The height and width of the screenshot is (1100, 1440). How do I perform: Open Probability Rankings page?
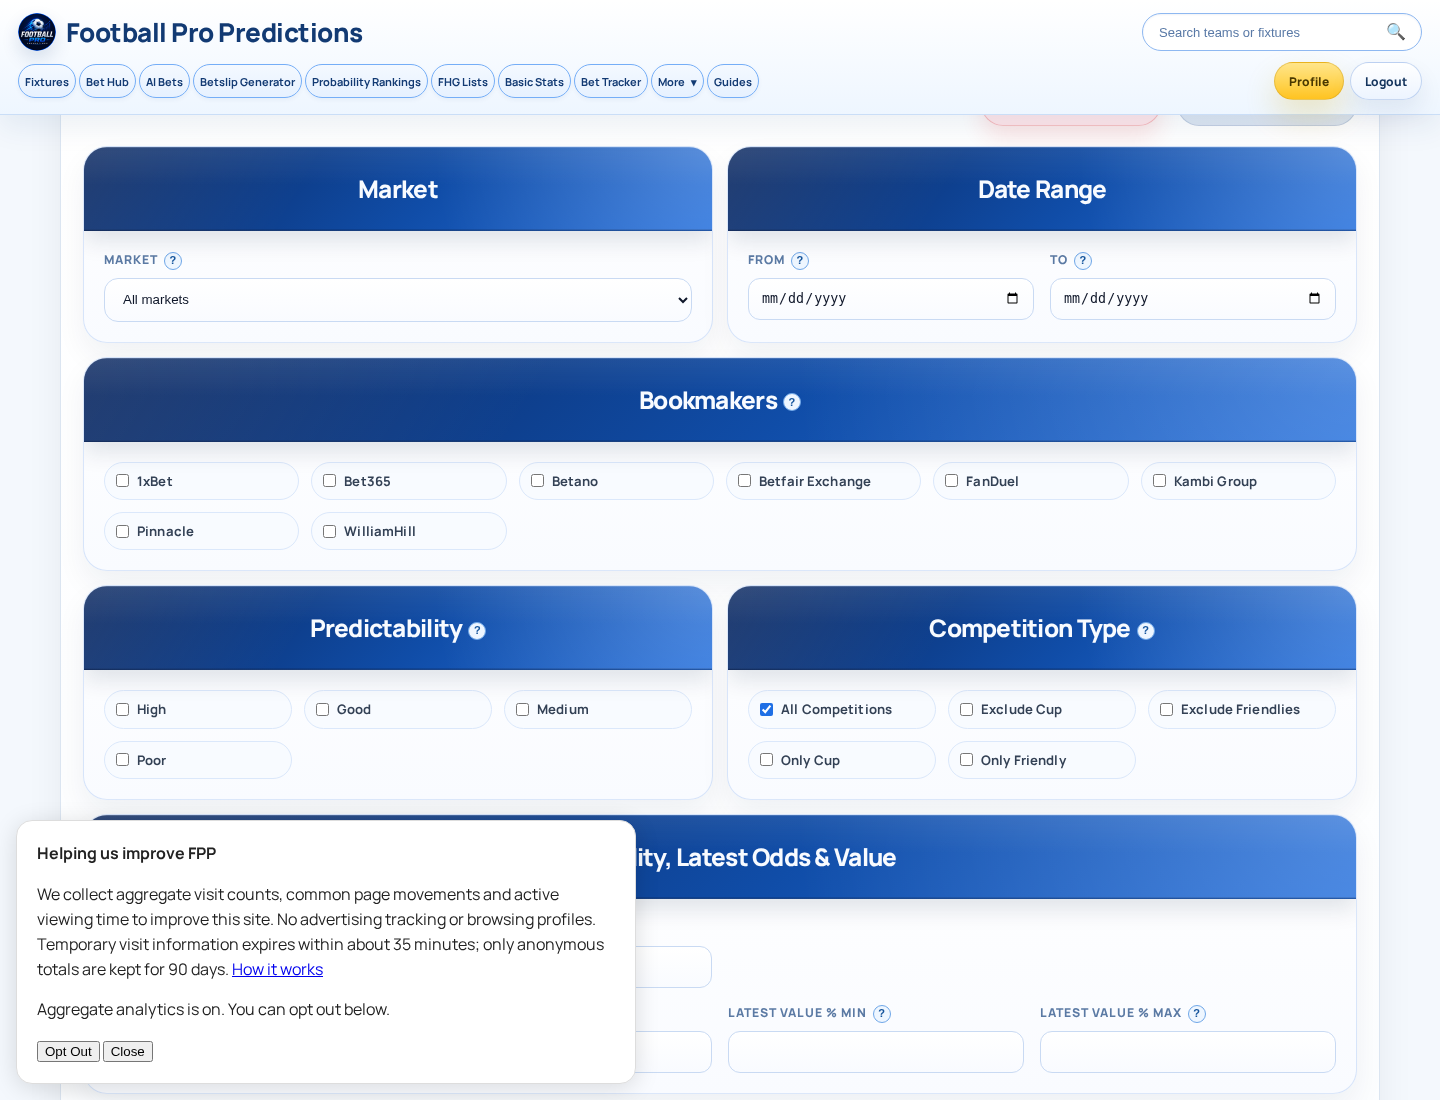[366, 82]
